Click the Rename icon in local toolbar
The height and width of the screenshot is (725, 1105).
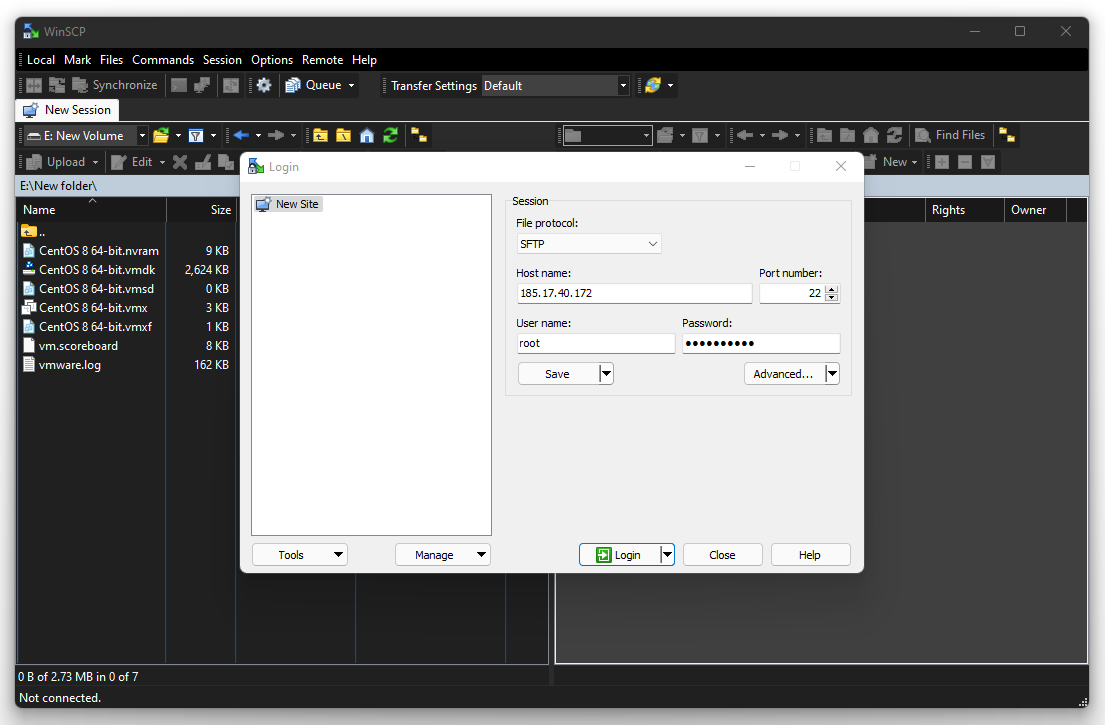(203, 162)
